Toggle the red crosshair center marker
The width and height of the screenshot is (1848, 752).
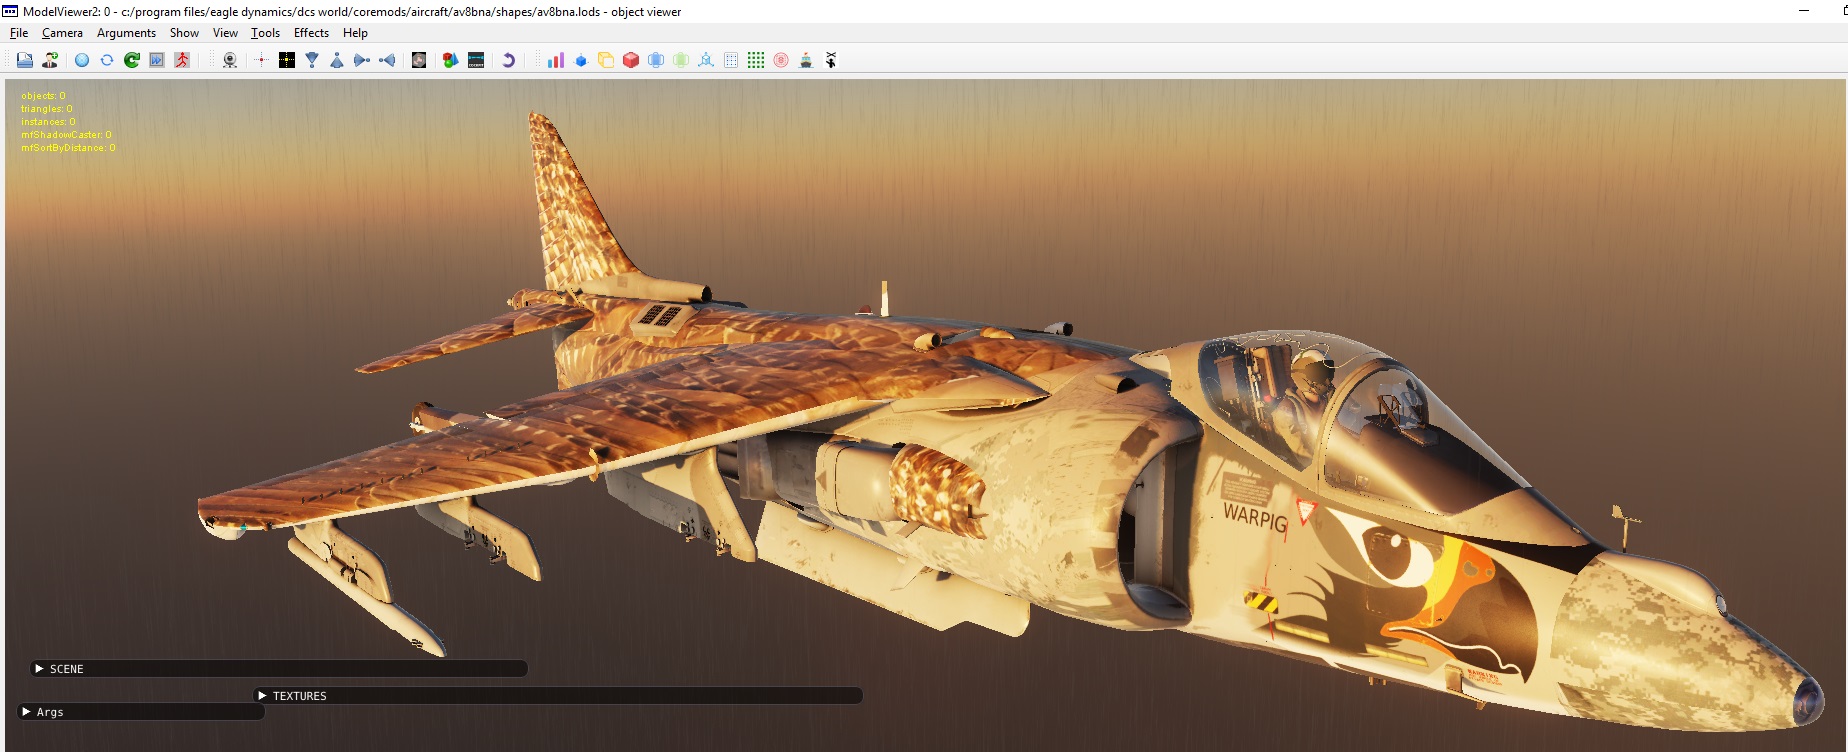click(261, 60)
